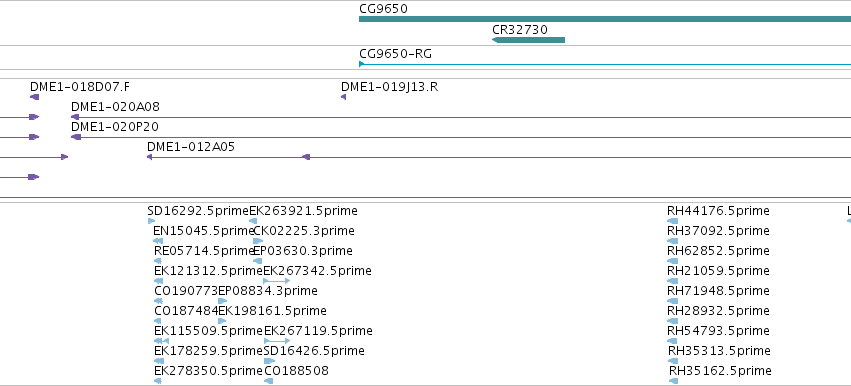Open the RH35162.5prime label
851x386 pixels.
click(x=720, y=371)
